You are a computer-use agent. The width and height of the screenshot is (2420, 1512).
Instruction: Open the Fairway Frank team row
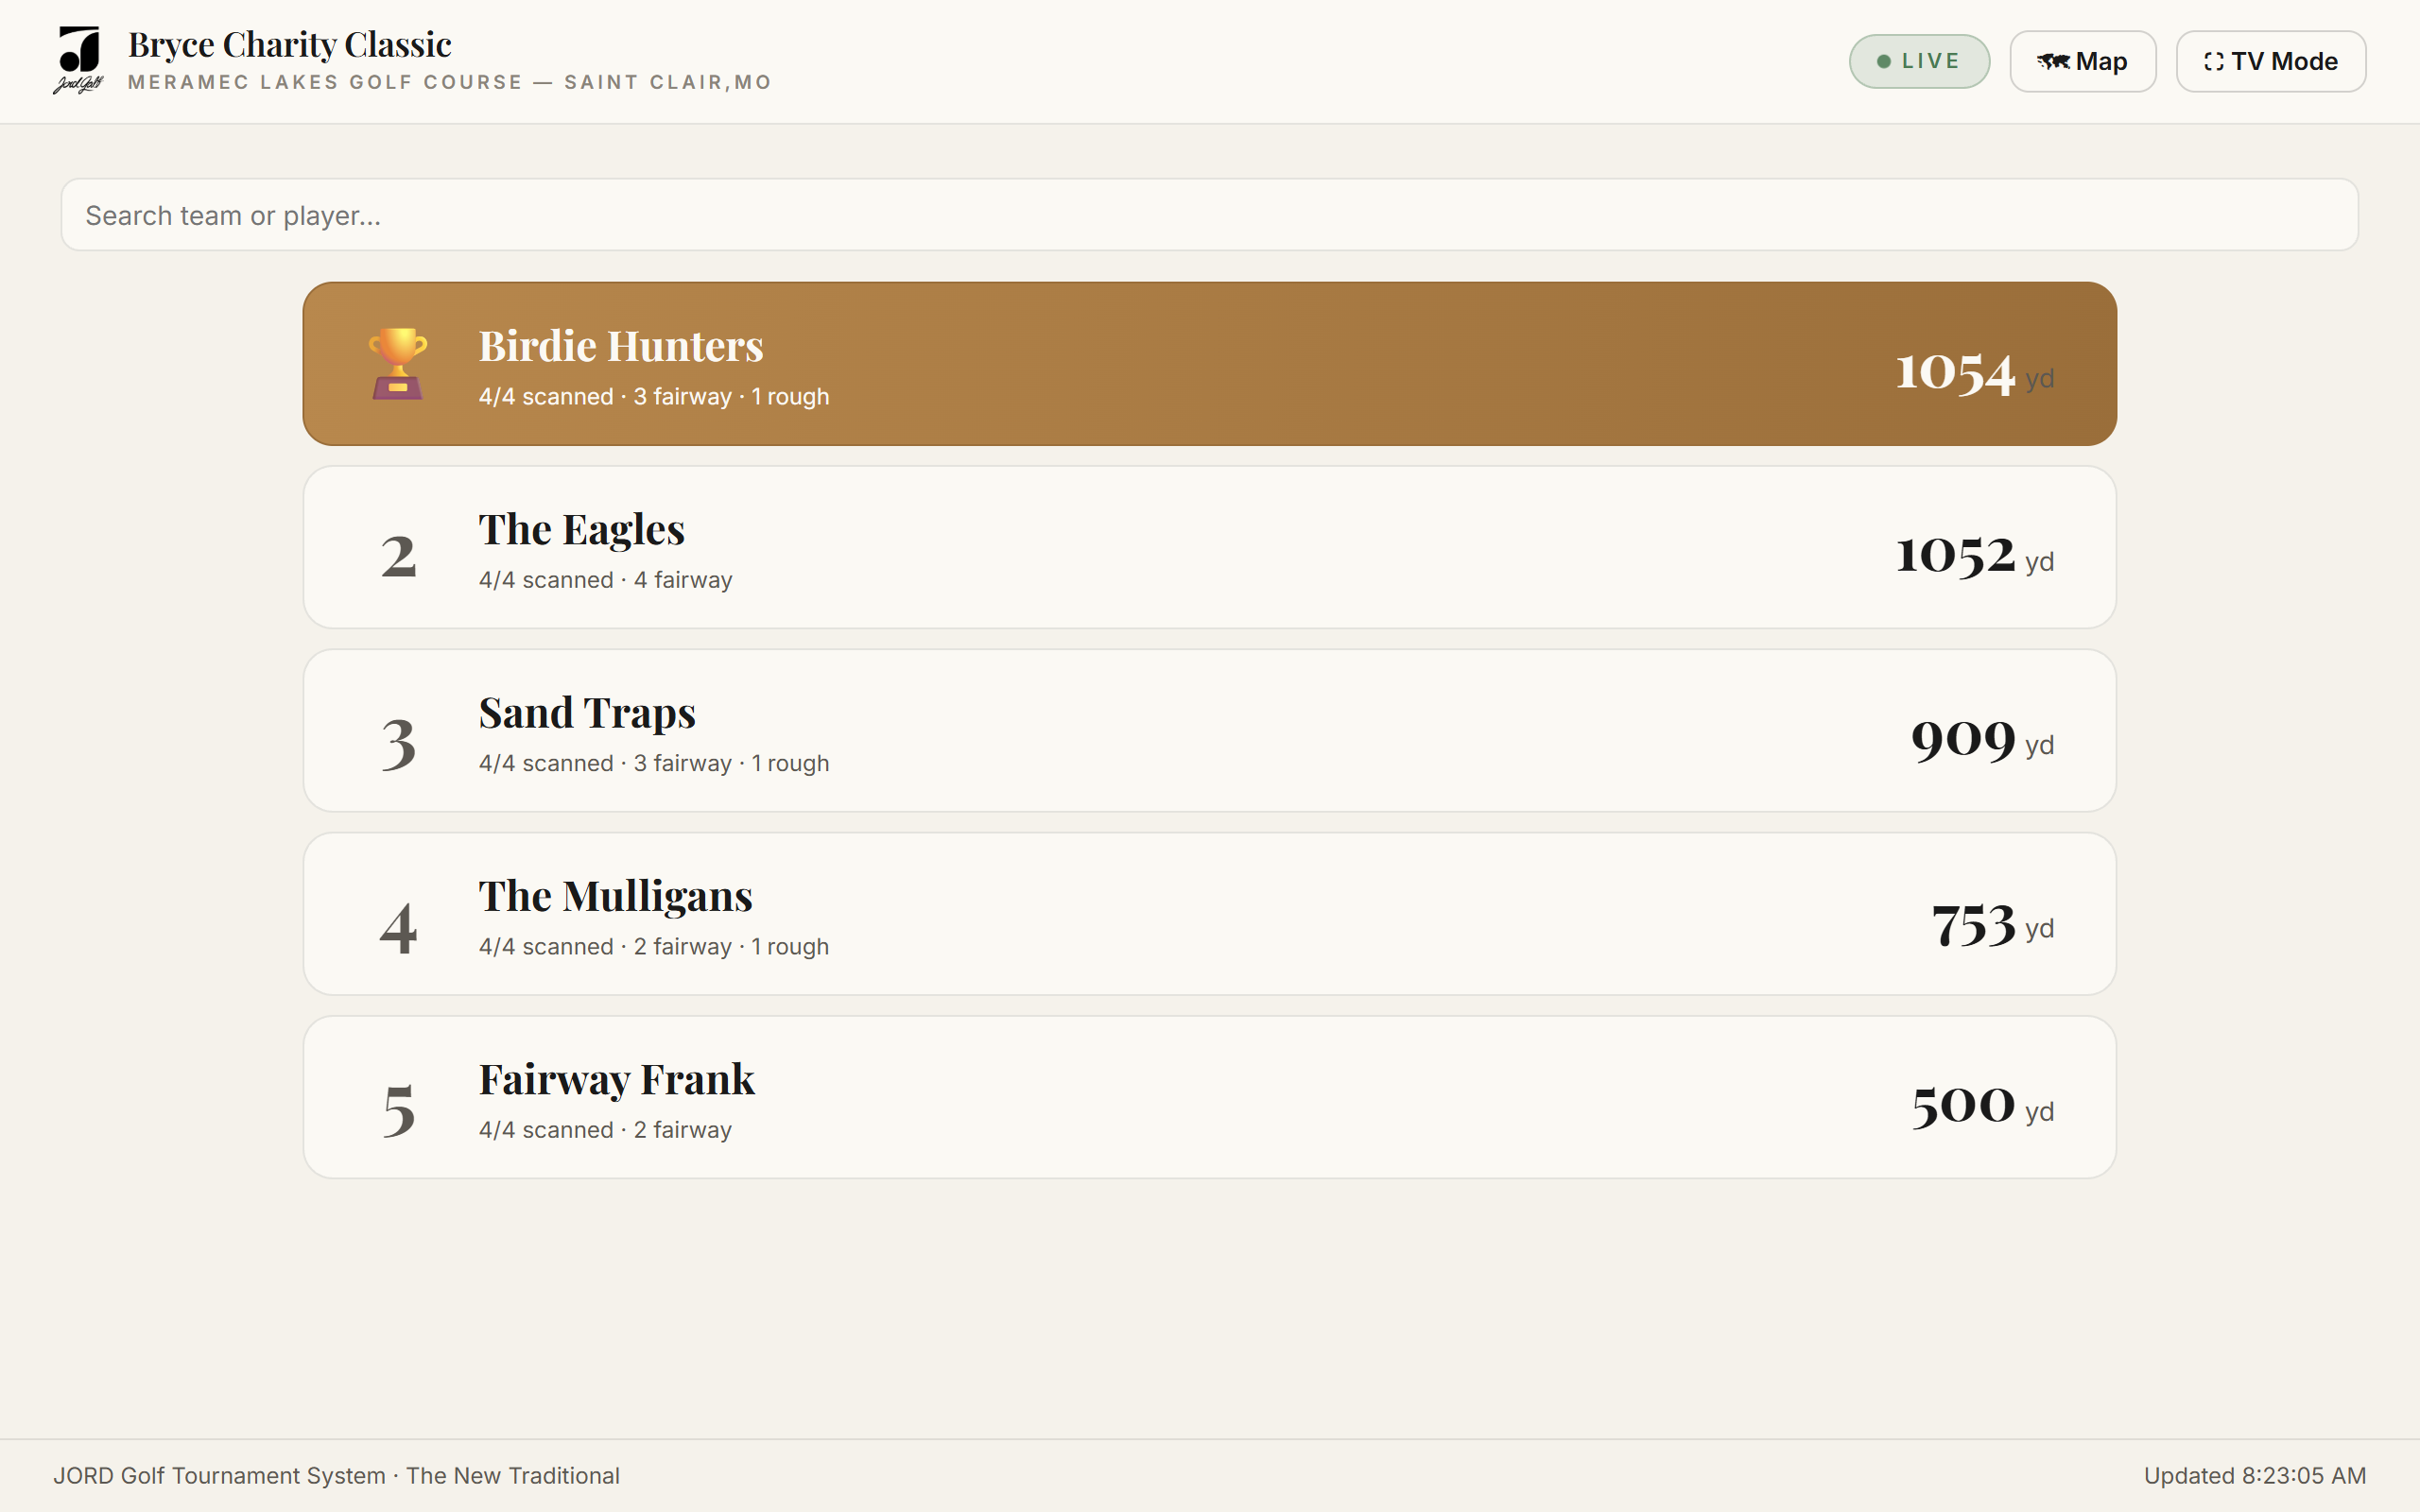coord(1209,1097)
